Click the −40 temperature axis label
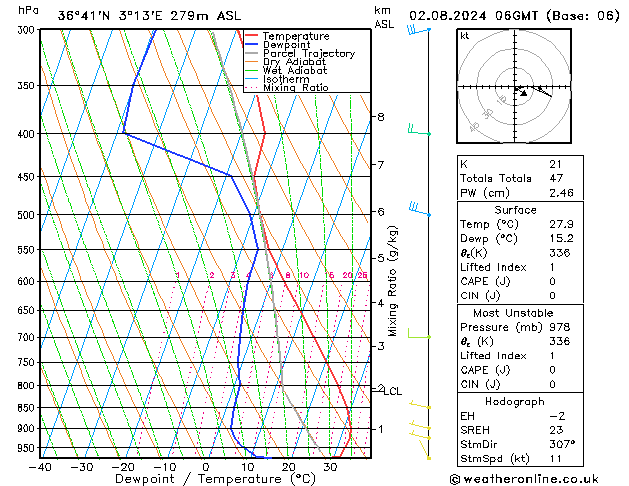 pyautogui.click(x=40, y=467)
